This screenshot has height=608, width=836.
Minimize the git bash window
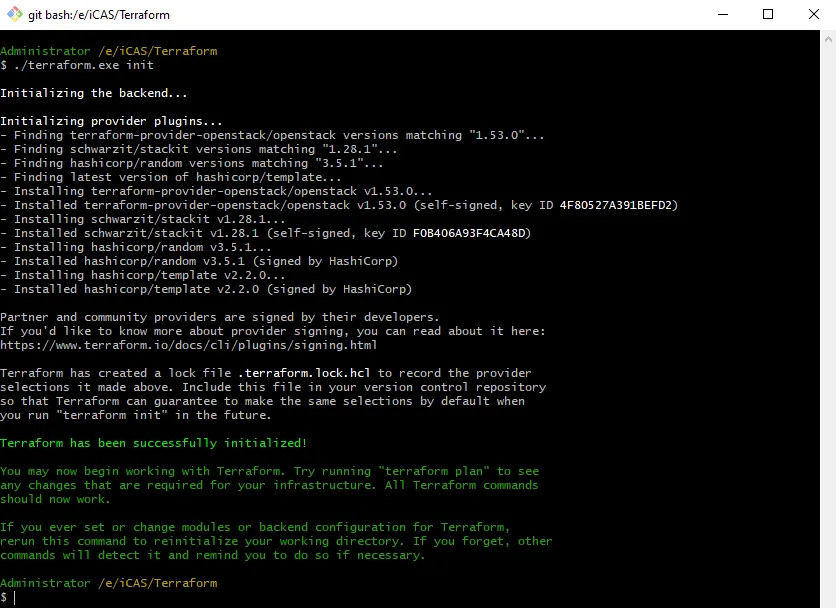tap(723, 14)
